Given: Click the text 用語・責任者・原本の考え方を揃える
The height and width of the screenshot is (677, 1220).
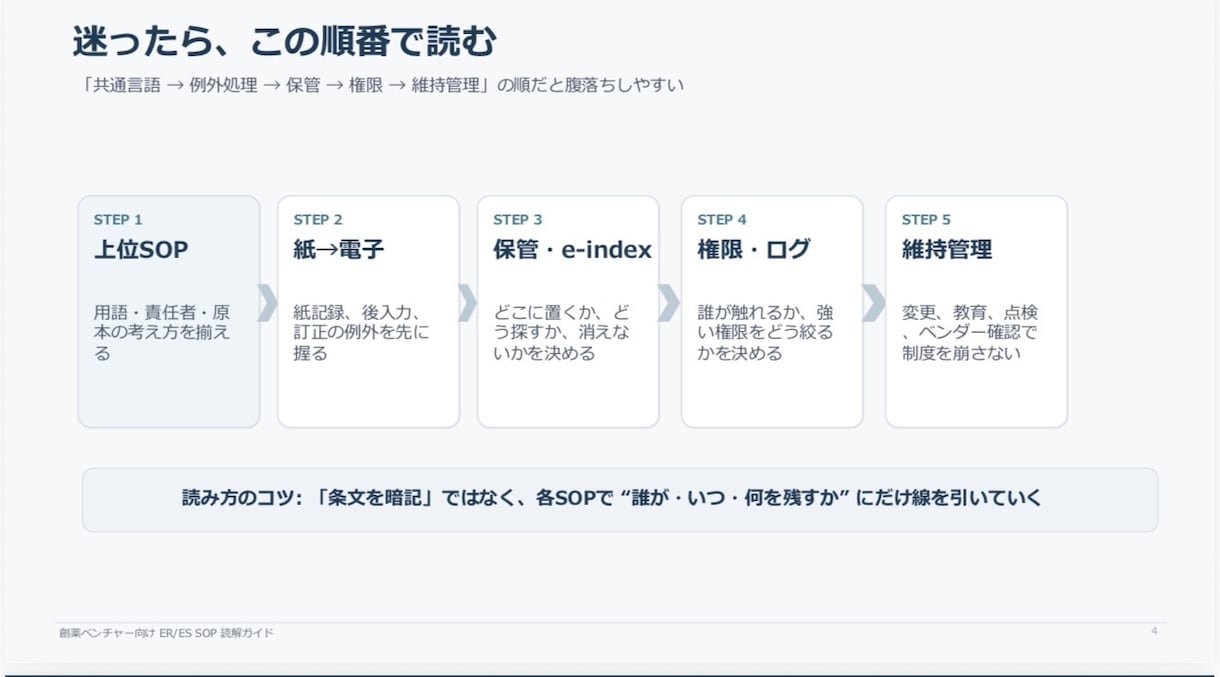Looking at the screenshot, I should click(162, 333).
